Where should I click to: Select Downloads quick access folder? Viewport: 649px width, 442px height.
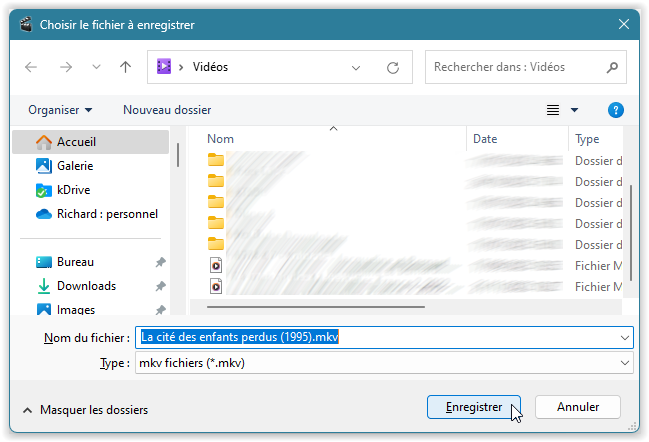pos(86,286)
